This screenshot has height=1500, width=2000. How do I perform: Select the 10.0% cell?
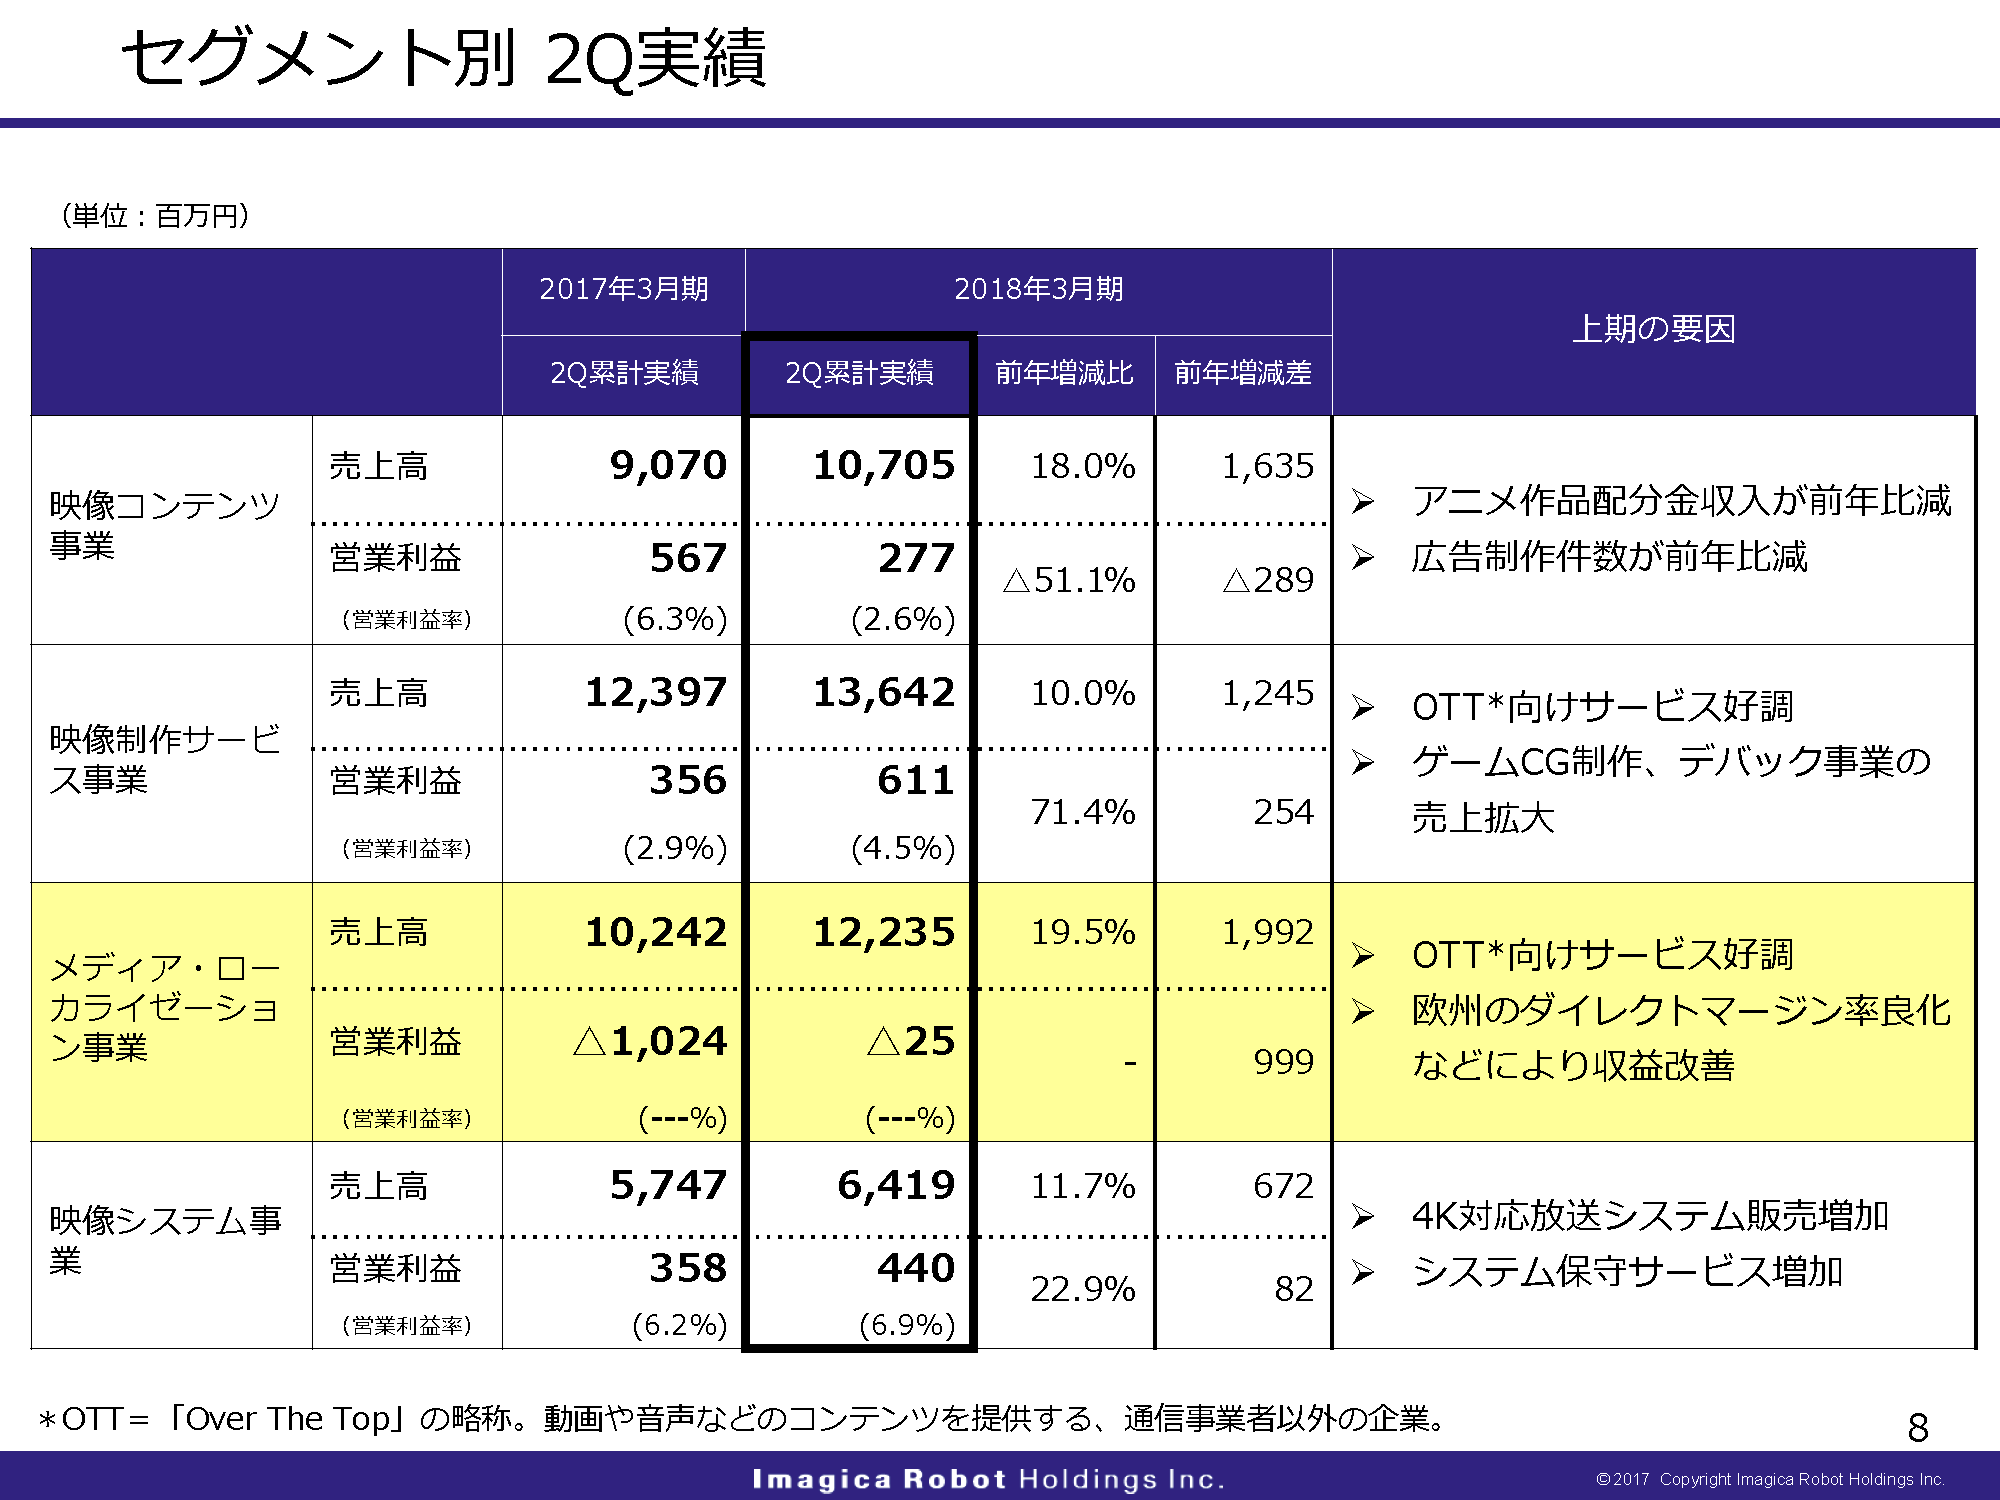point(1083,693)
